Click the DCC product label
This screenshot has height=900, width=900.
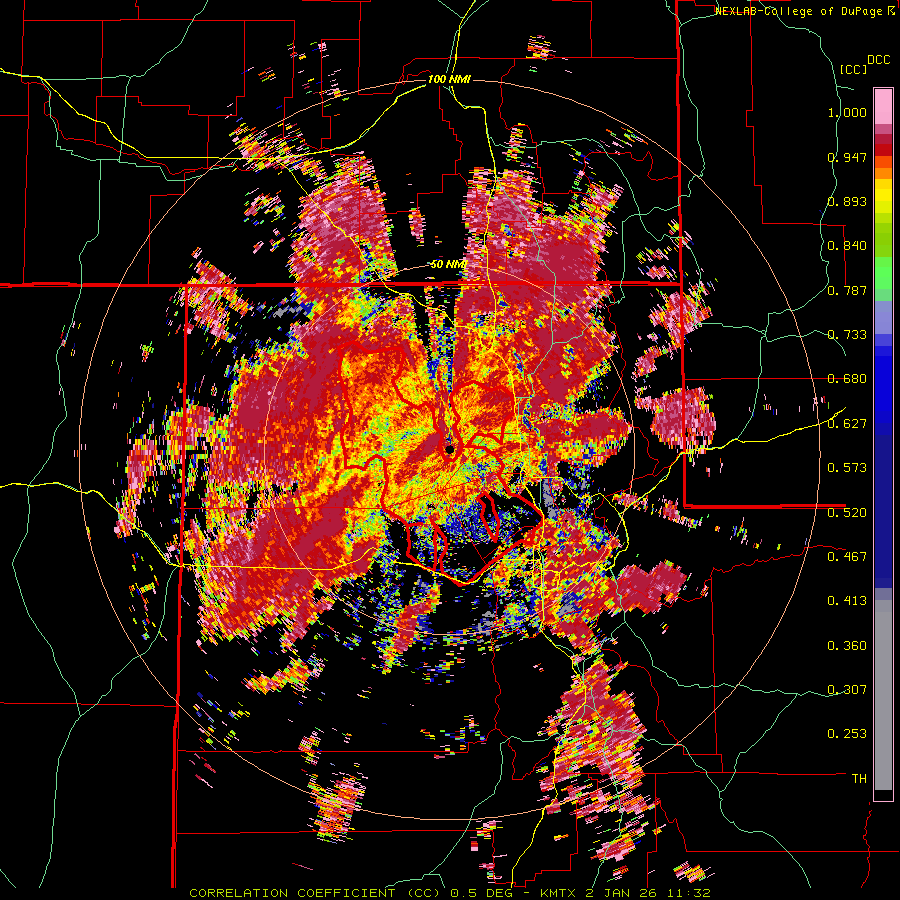point(878,60)
